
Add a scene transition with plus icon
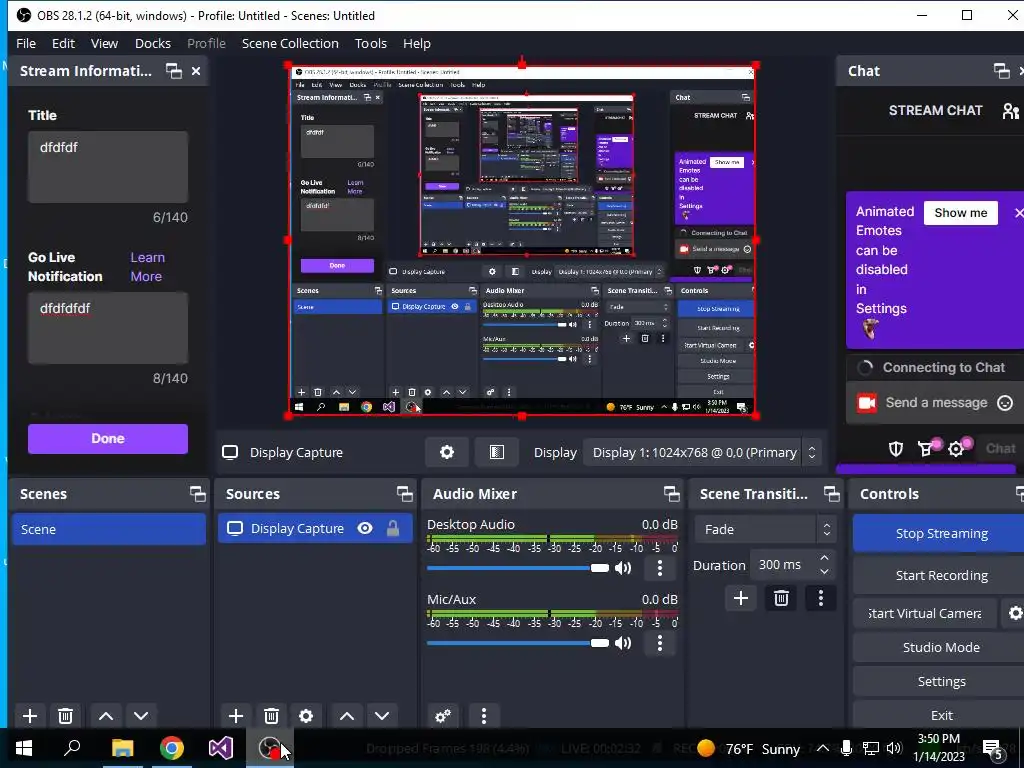pos(741,598)
